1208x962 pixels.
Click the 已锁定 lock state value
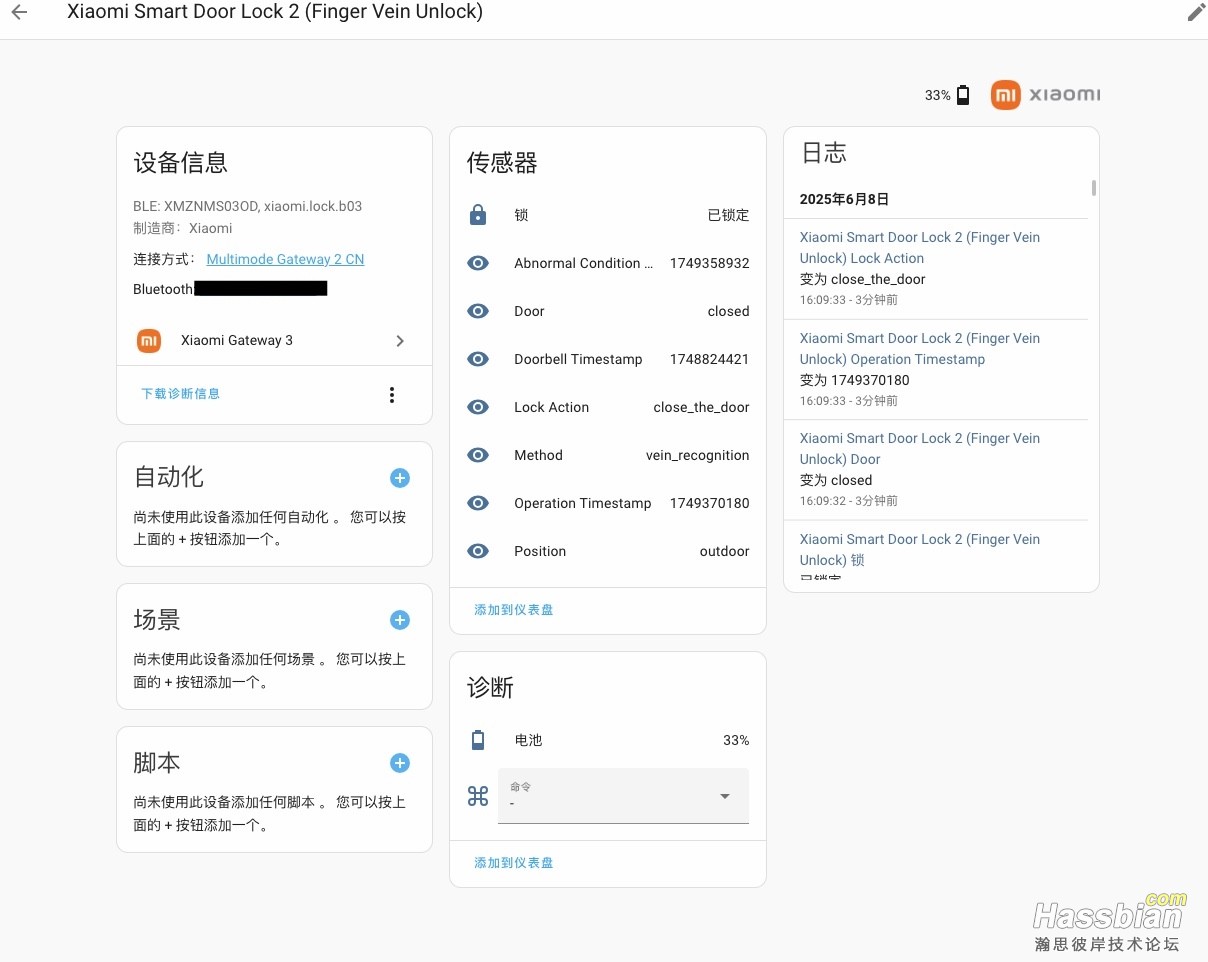[728, 215]
